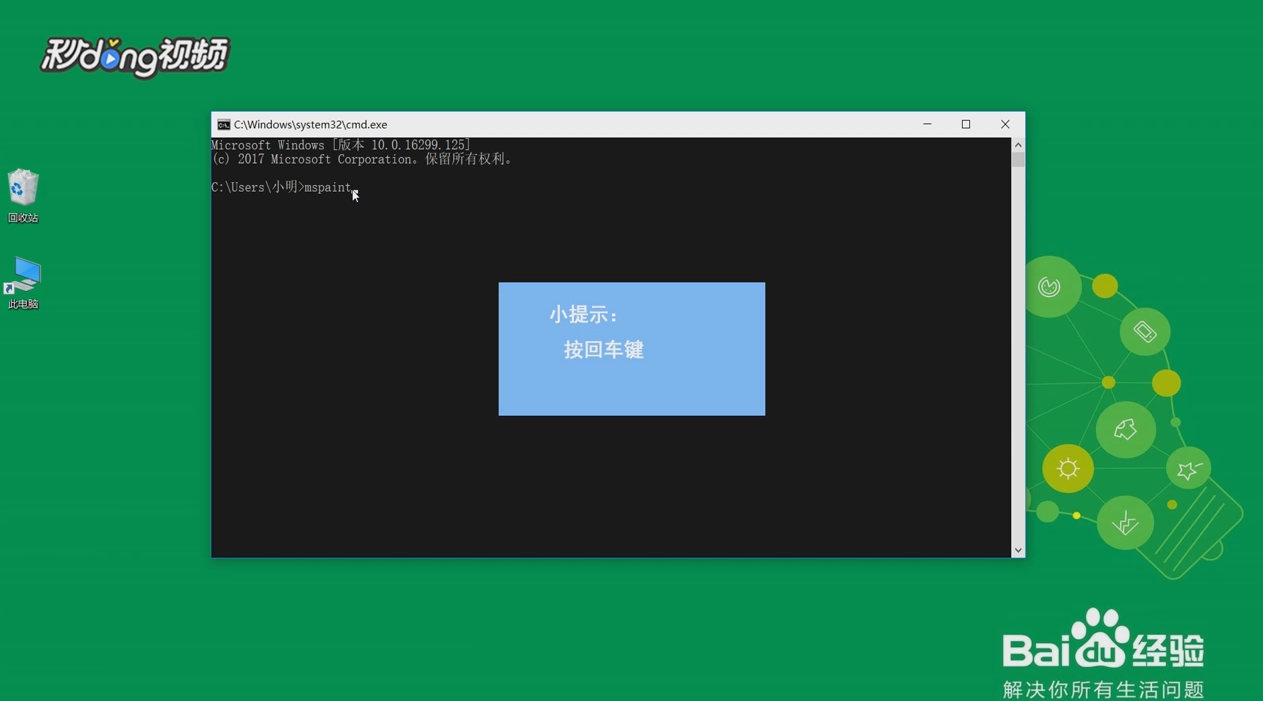The height and width of the screenshot is (701, 1263).
Task: Minimize the cmd.exe window
Action: [x=927, y=124]
